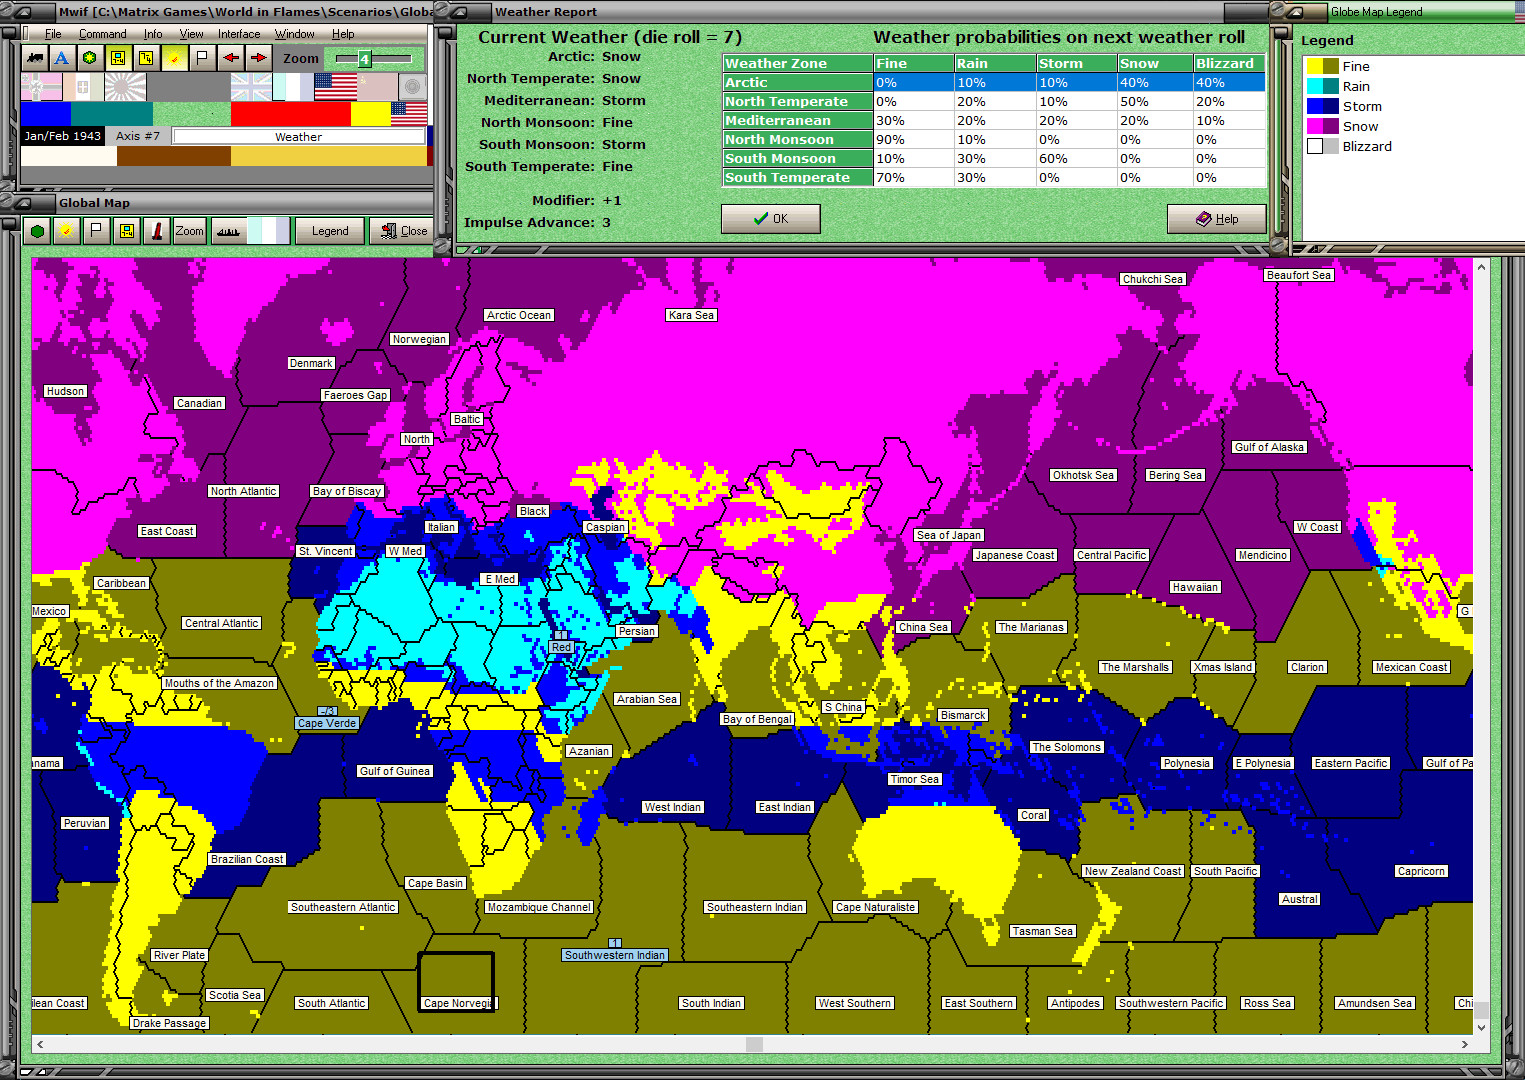
Task: Click the 'Arctic Ocean' map label
Action: point(519,315)
